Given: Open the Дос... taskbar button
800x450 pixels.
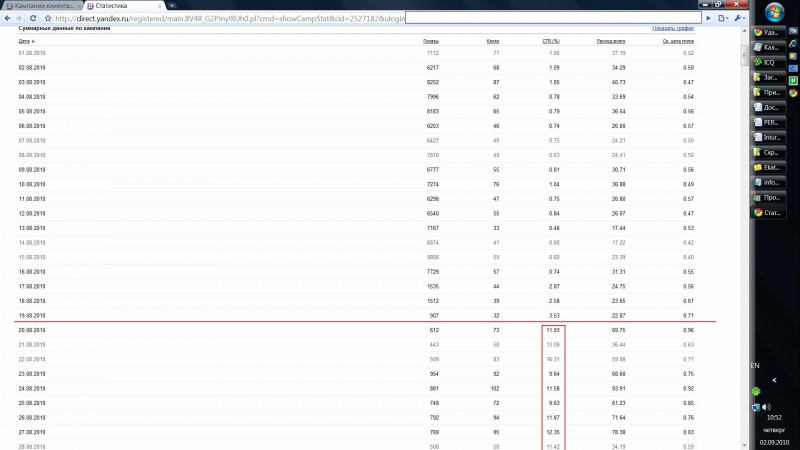Looking at the screenshot, I should tap(768, 108).
